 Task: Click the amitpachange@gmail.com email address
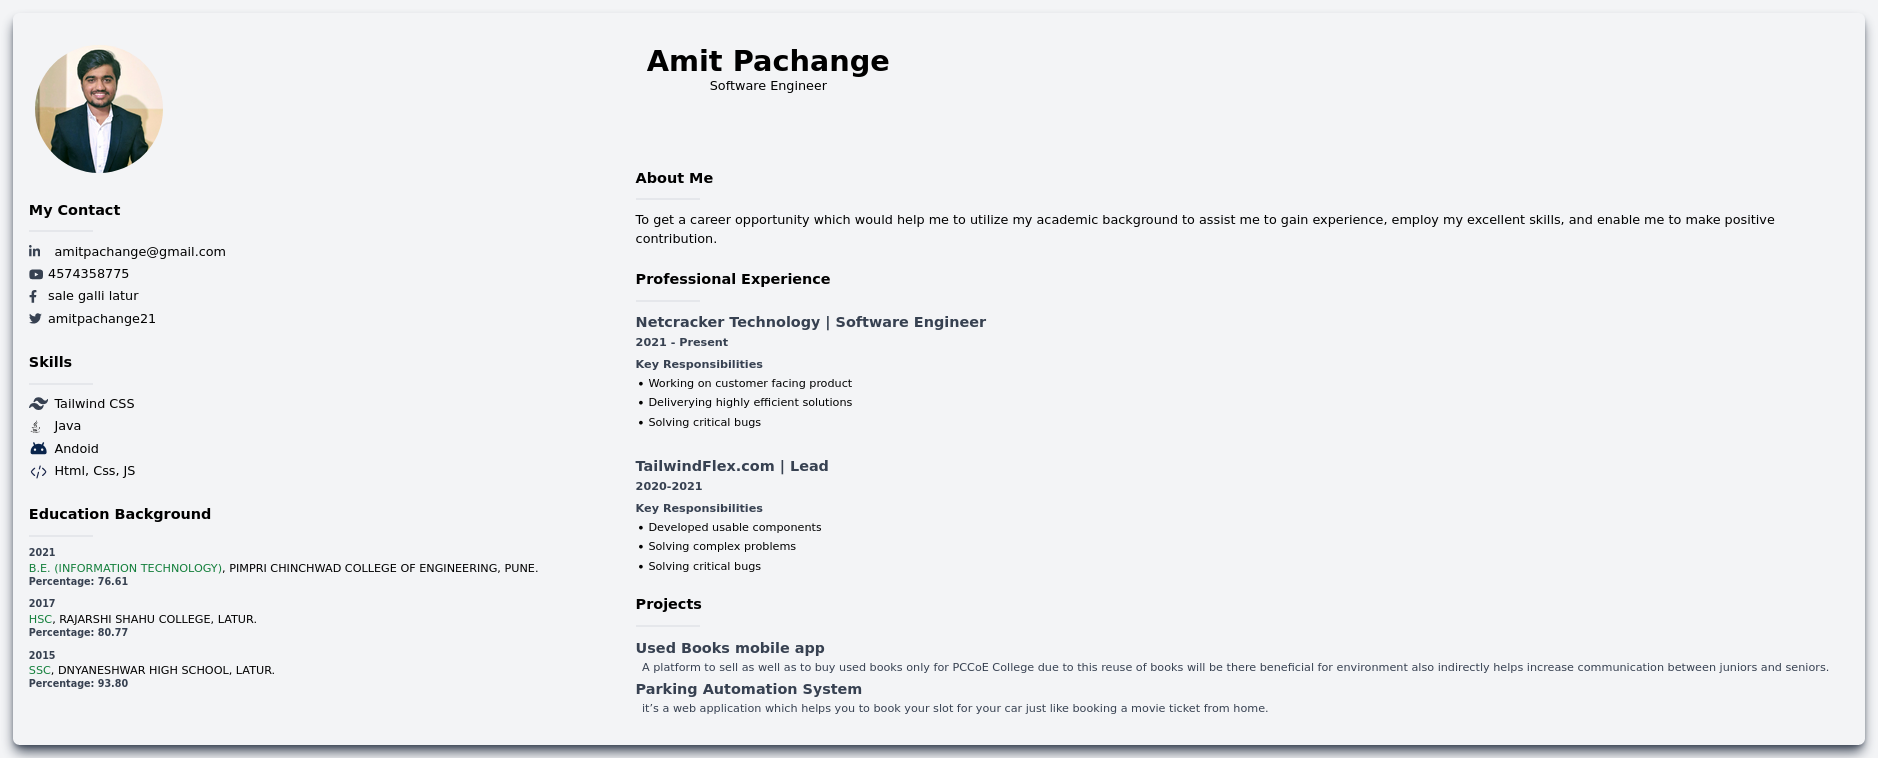point(140,252)
